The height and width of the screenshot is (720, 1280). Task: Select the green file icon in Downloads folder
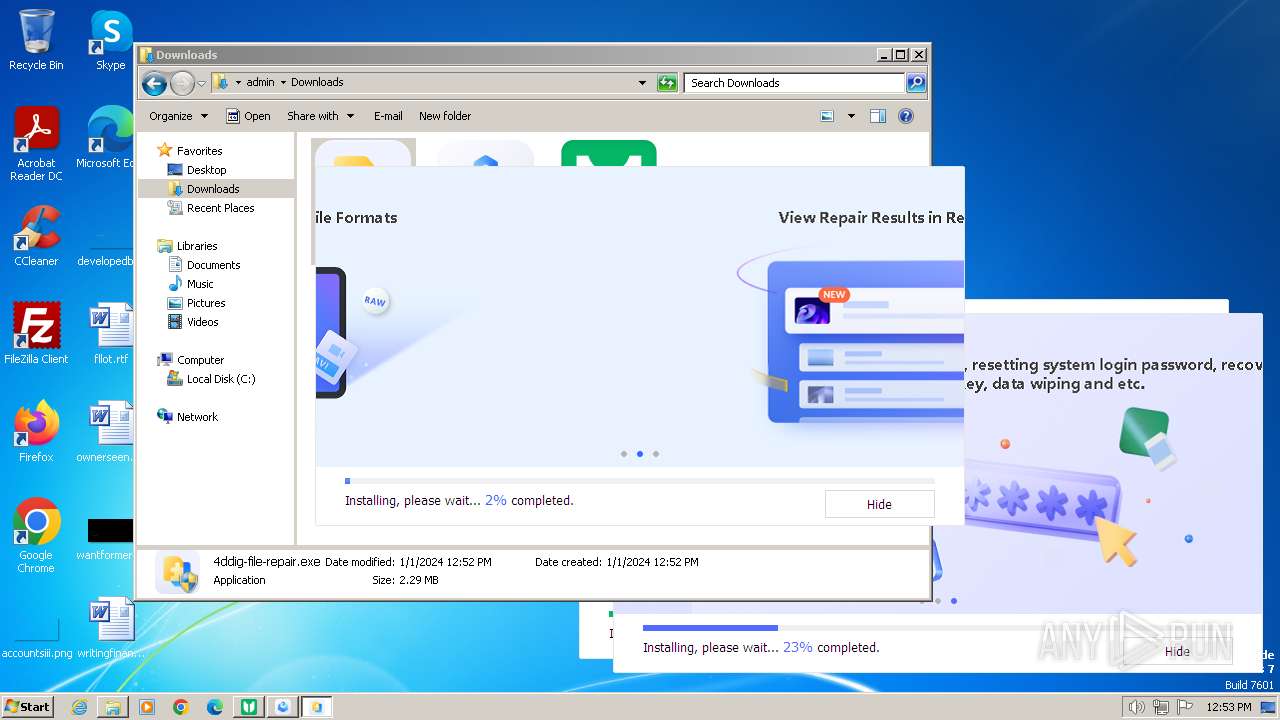(608, 153)
